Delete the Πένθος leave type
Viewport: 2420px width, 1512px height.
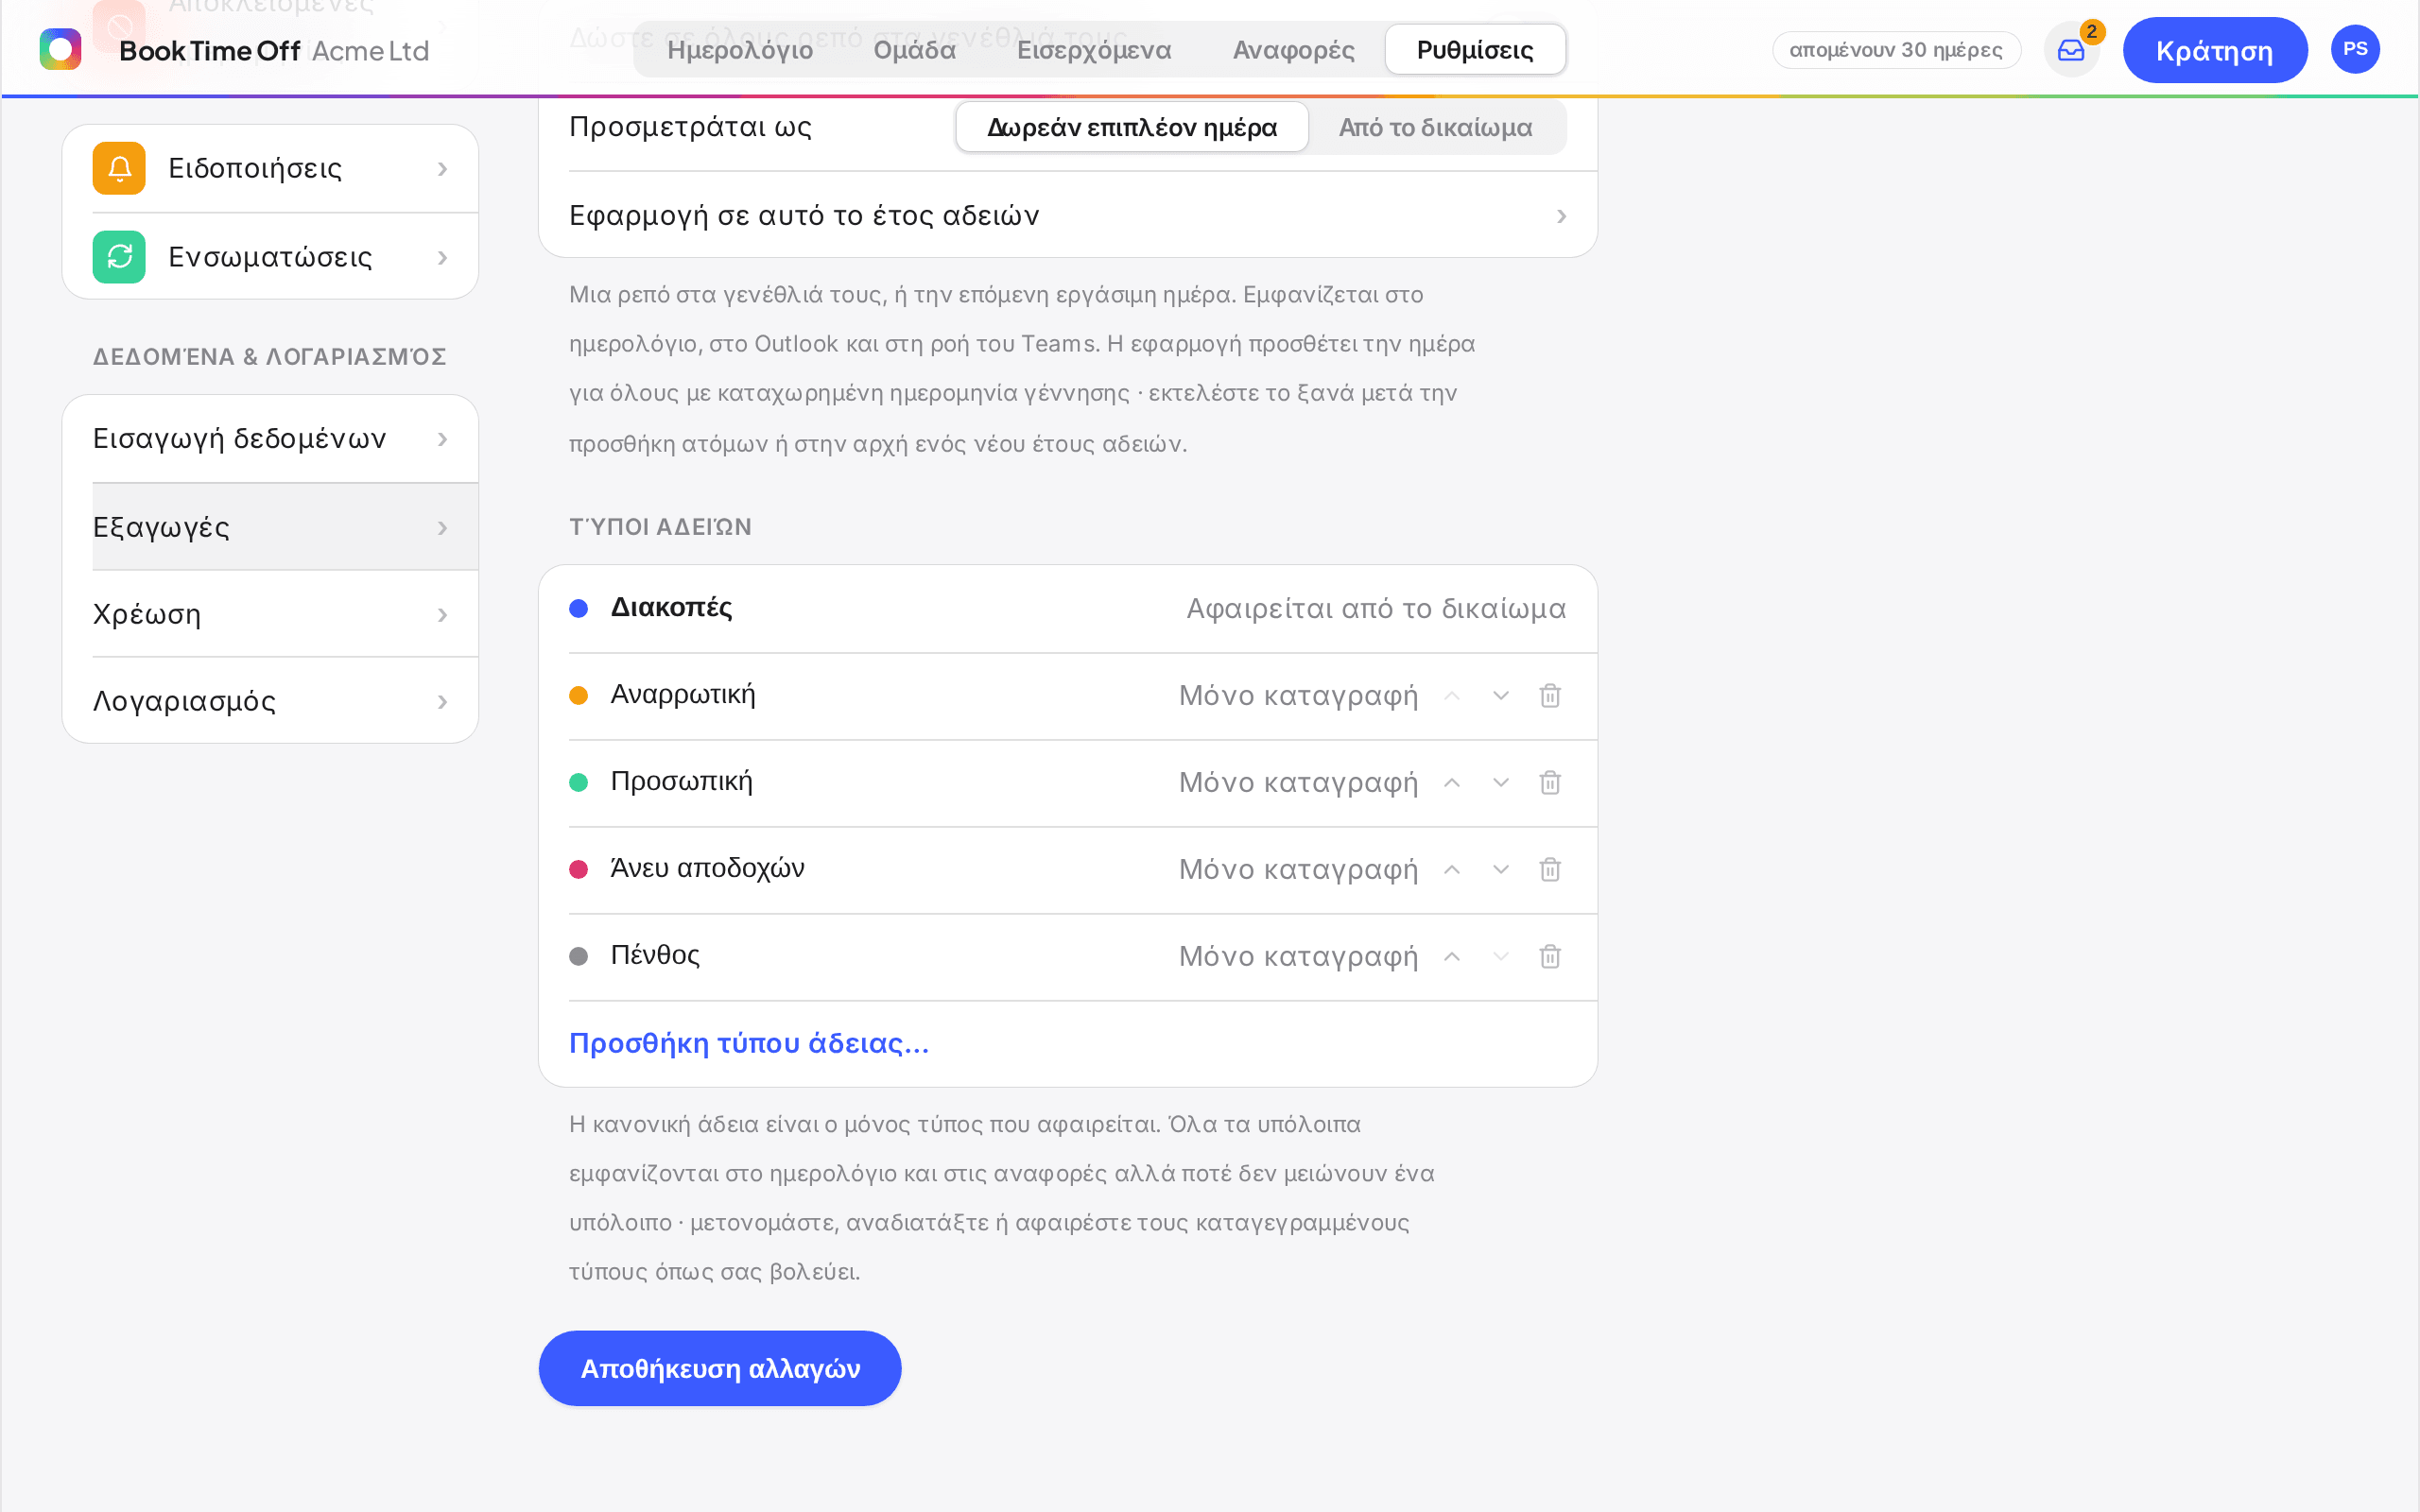pyautogui.click(x=1550, y=957)
